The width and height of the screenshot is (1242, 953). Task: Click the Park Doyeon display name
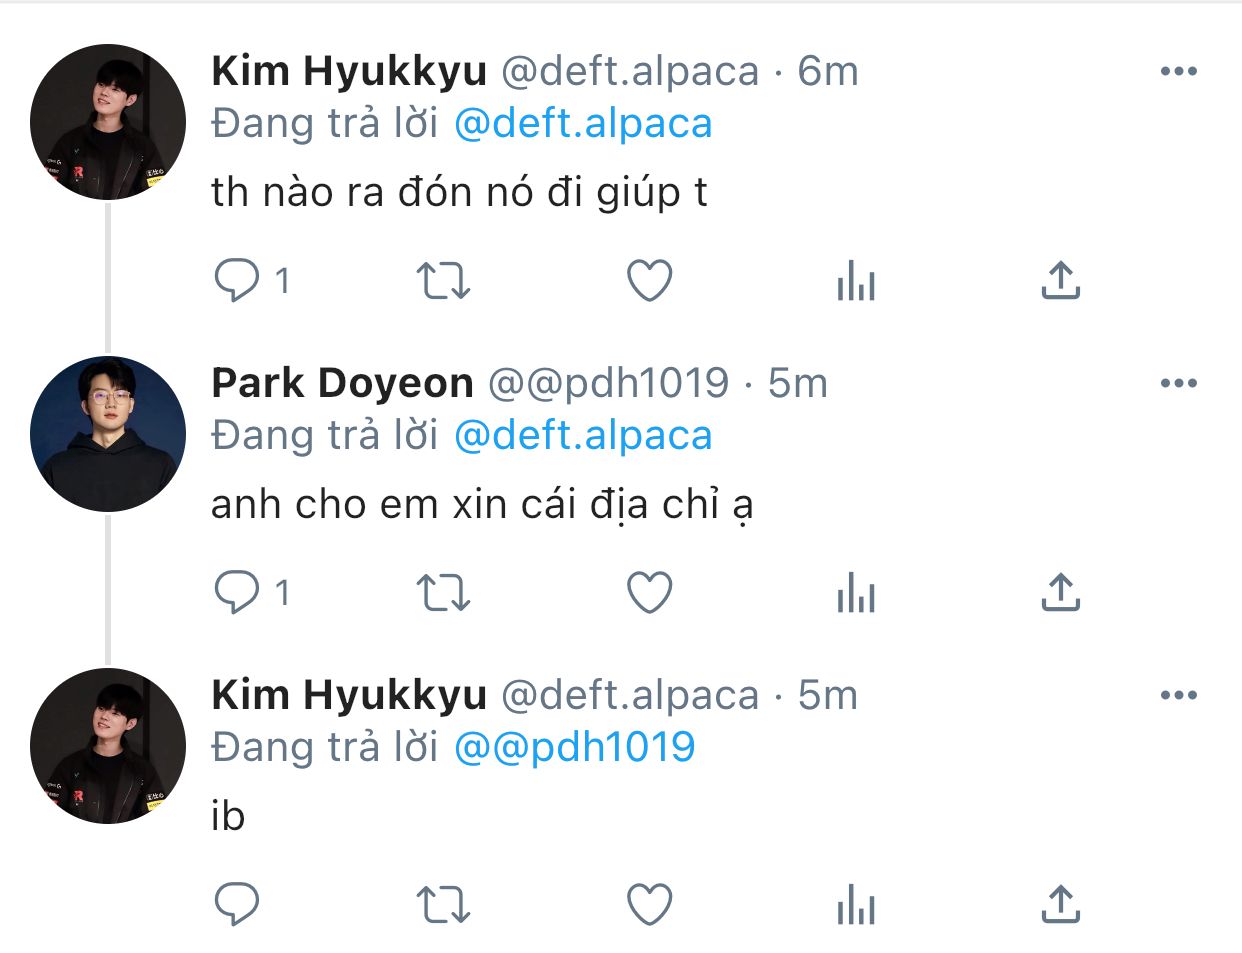(342, 383)
